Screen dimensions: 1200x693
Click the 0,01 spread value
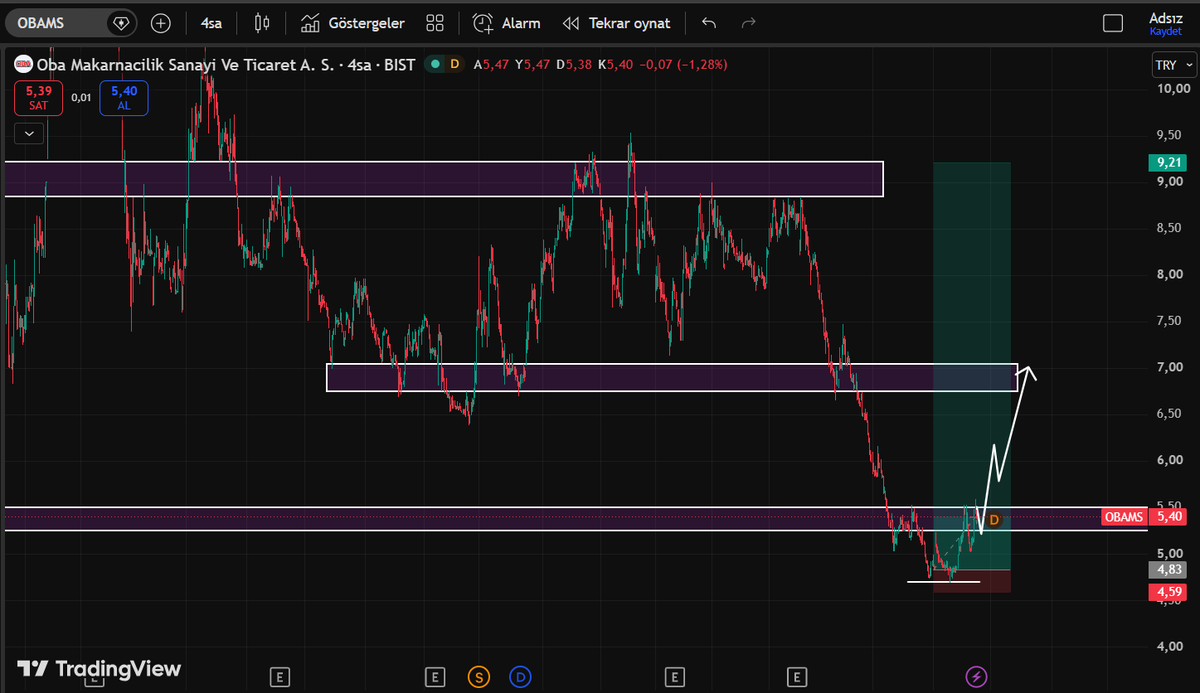[82, 98]
